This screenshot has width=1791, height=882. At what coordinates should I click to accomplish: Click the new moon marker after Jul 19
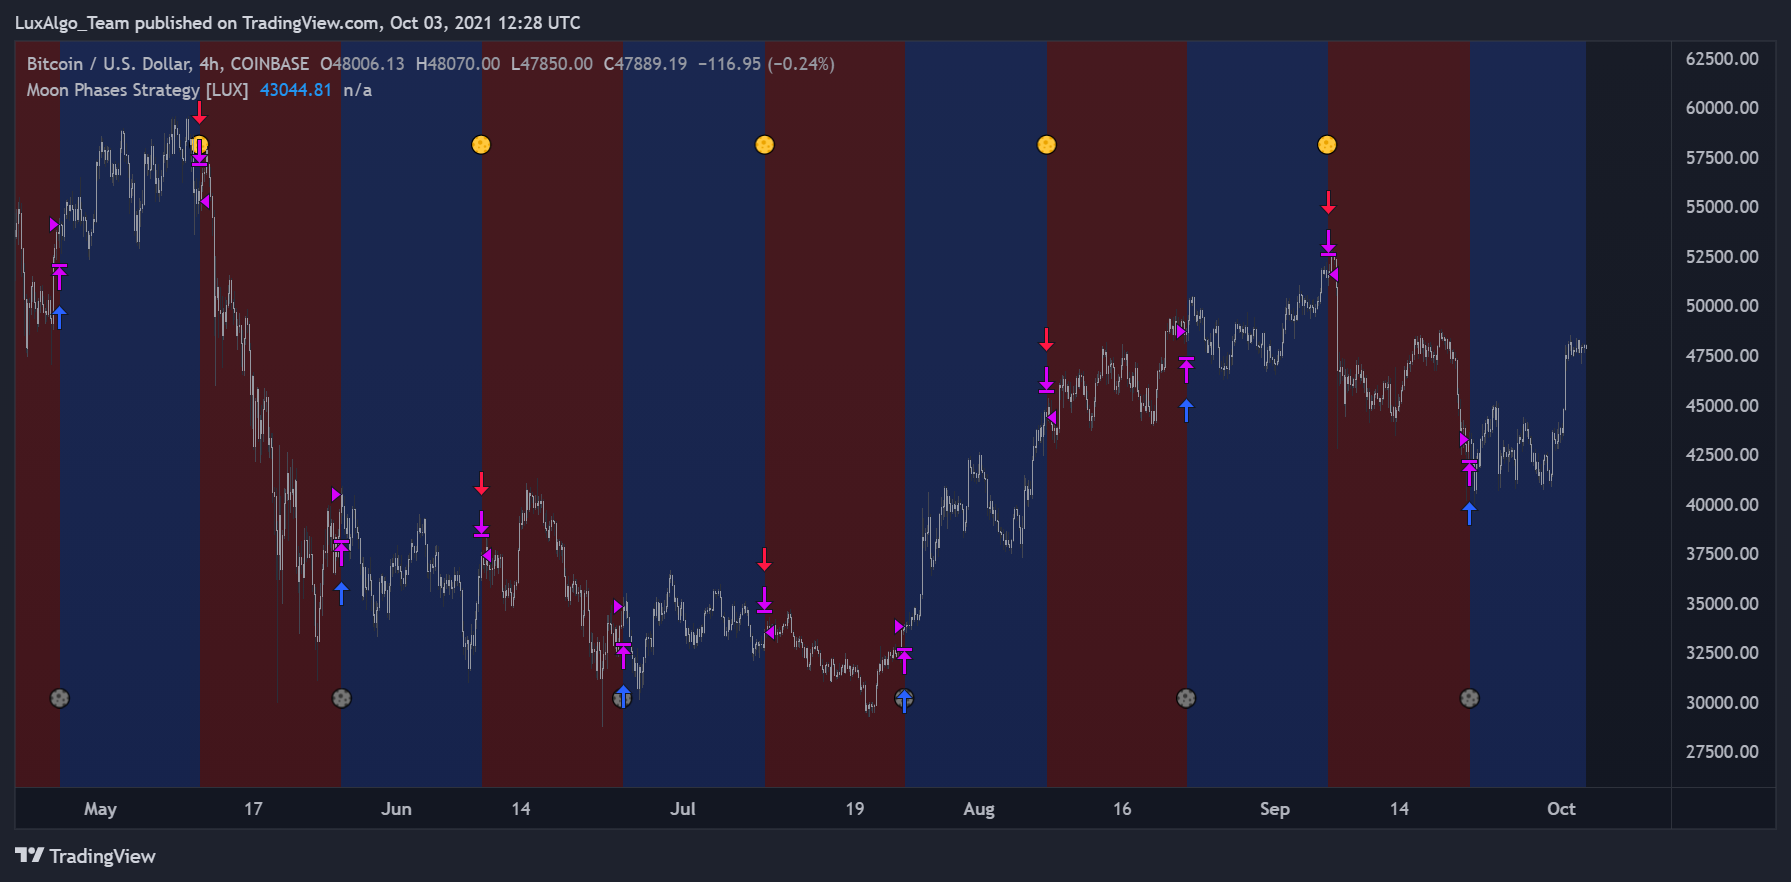click(x=904, y=698)
